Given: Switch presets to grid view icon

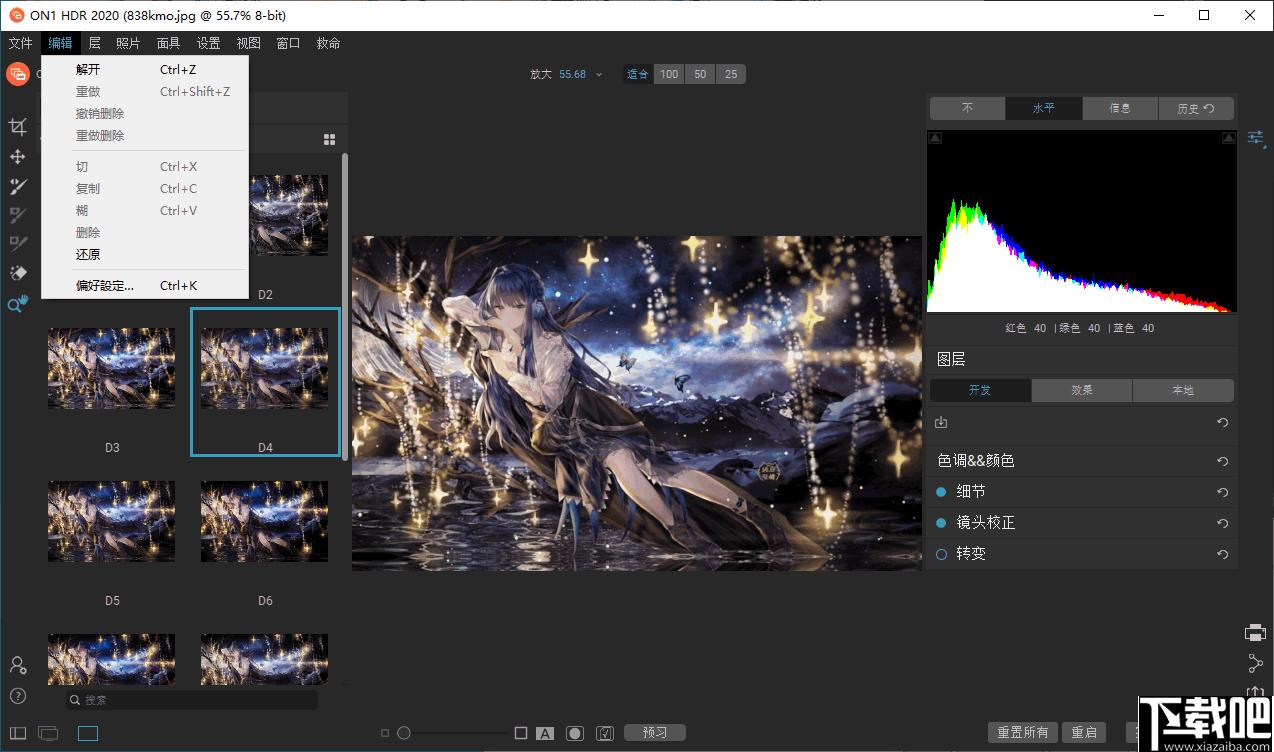Looking at the screenshot, I should tap(330, 140).
